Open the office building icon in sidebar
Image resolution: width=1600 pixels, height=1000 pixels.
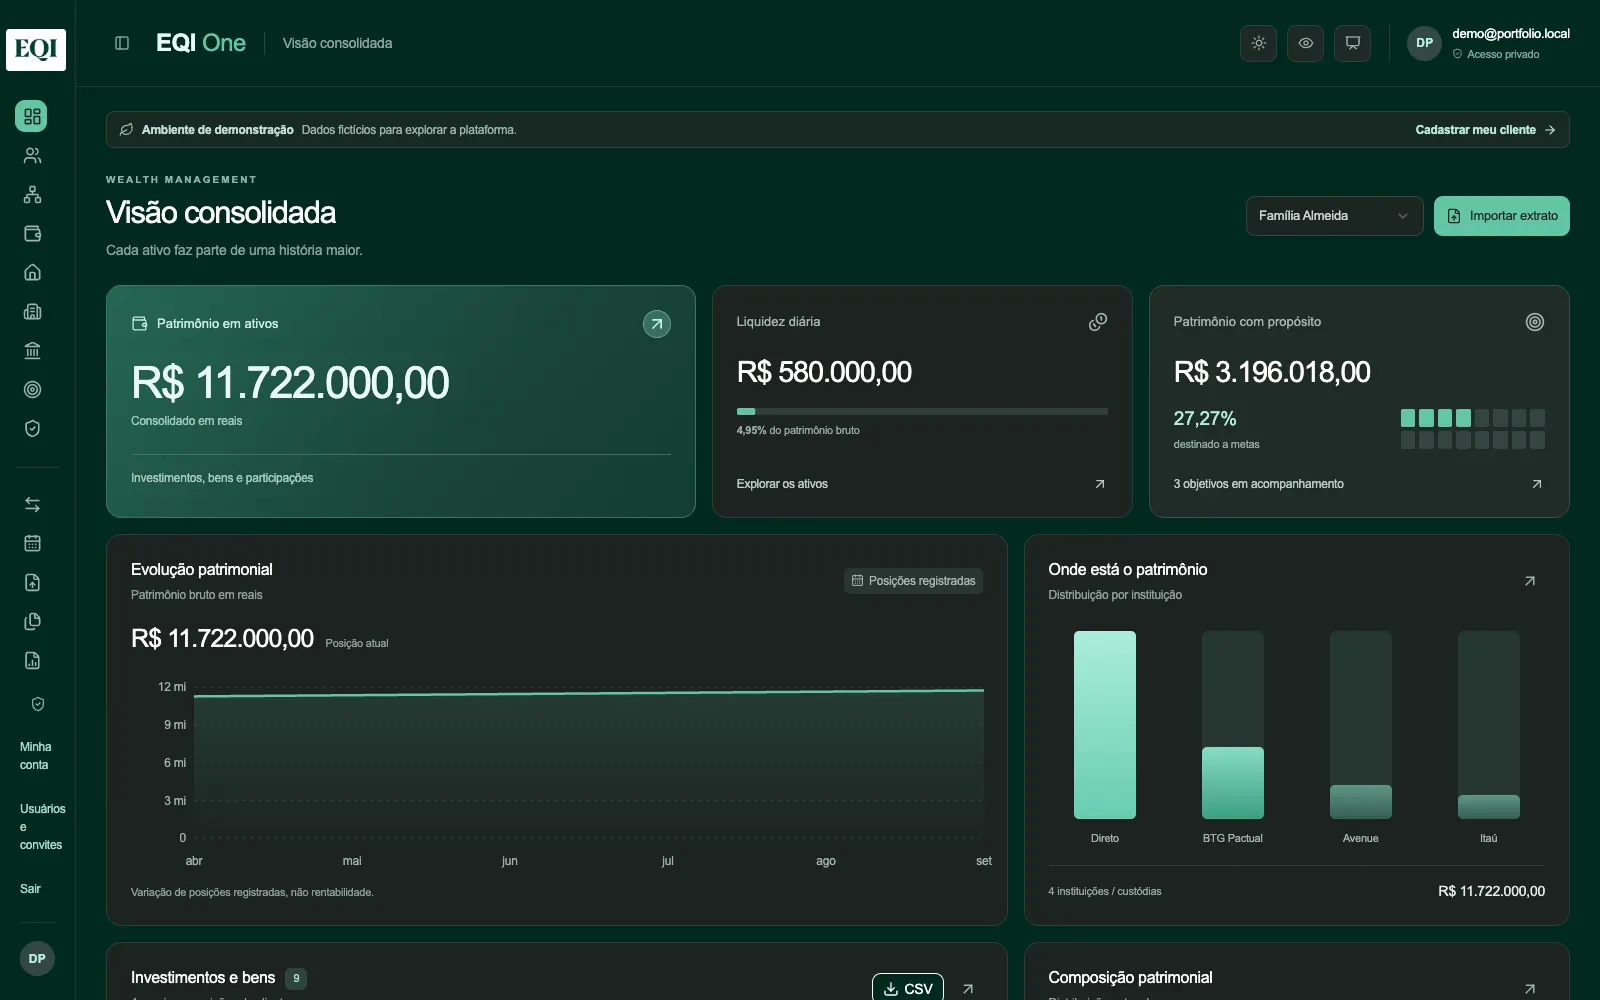(32, 311)
